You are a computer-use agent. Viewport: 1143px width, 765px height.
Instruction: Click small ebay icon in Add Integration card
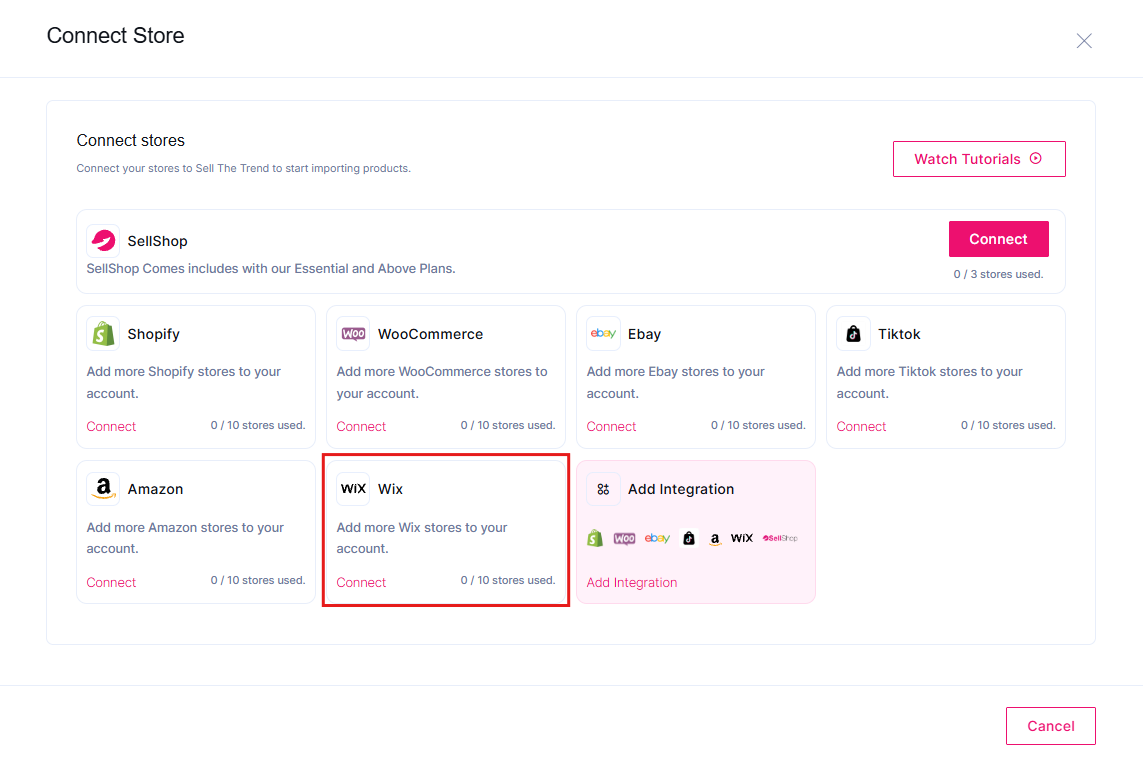pos(657,538)
